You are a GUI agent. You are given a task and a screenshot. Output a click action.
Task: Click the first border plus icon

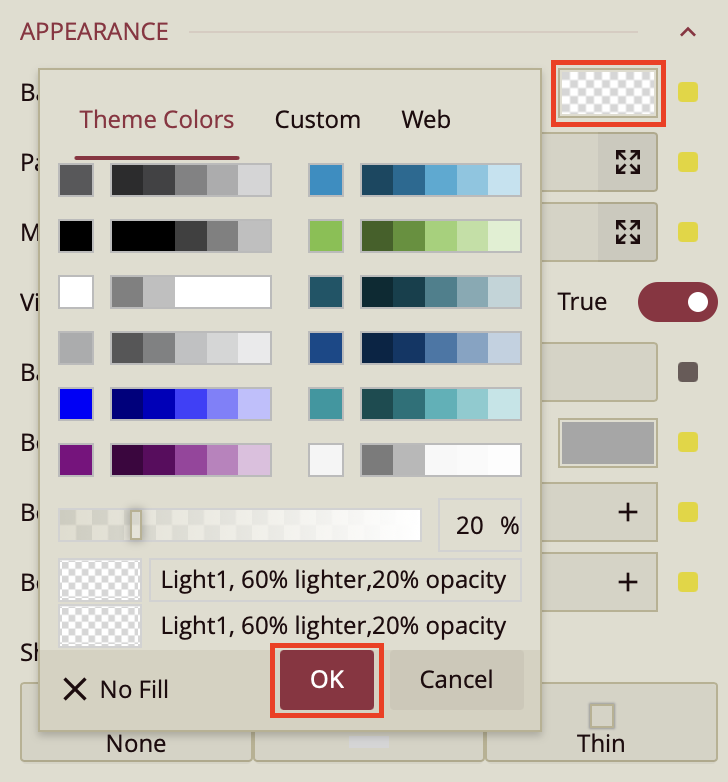(627, 512)
